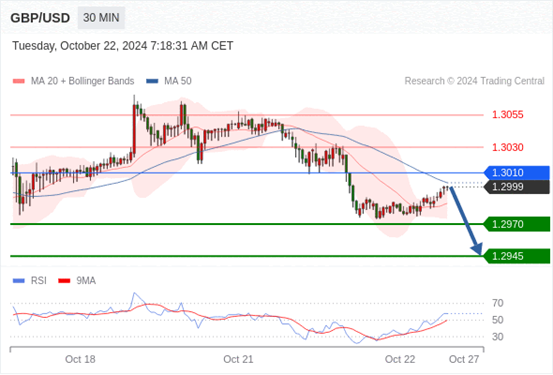Click the 1.3055 resistance level label

[x=508, y=115]
